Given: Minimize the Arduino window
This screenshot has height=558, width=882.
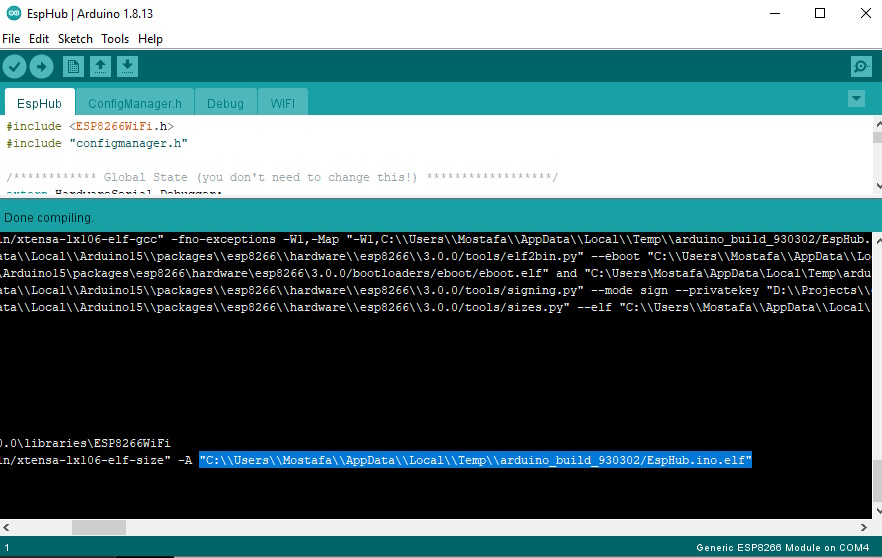Looking at the screenshot, I should [775, 13].
